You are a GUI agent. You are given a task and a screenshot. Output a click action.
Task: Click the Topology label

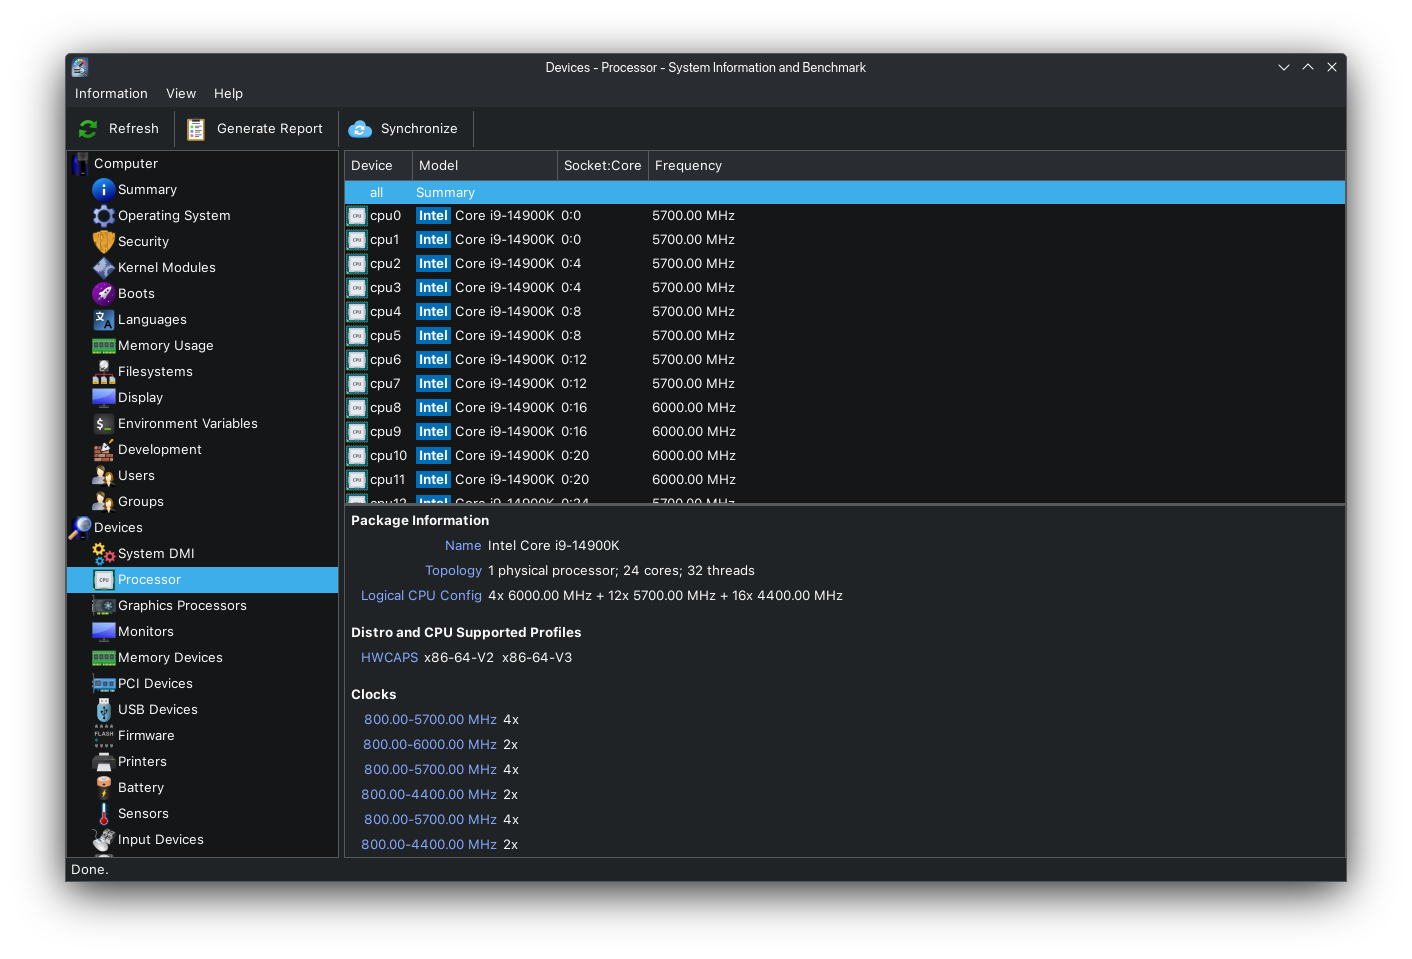(453, 571)
